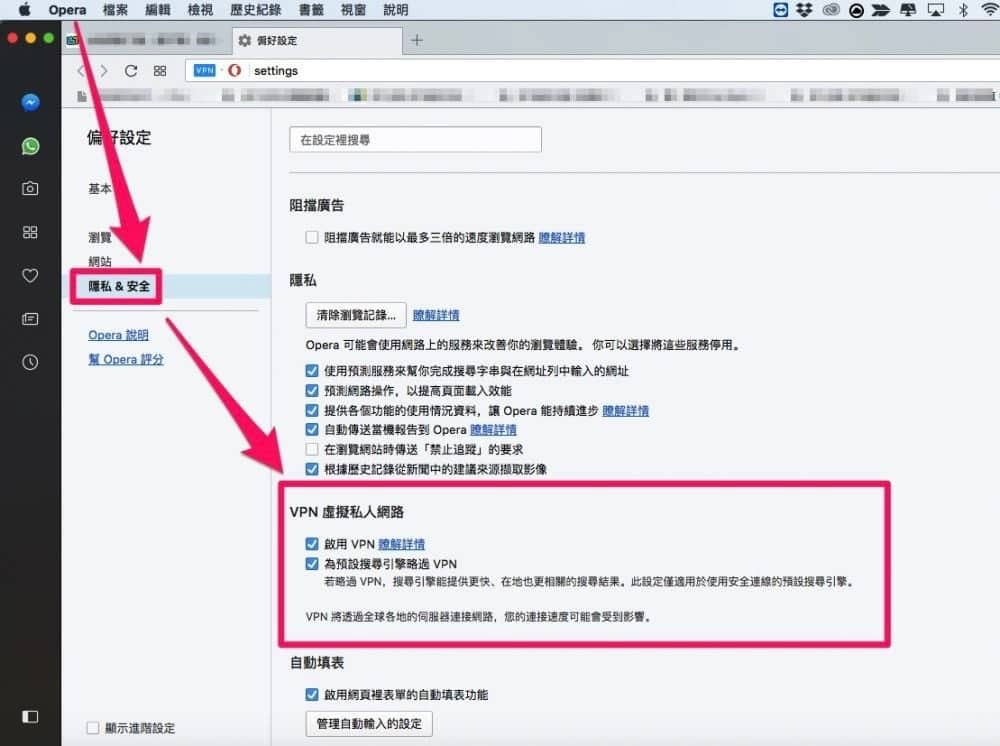Toggle 自動傳送當機報告到 Opera checkbox

tap(312, 429)
